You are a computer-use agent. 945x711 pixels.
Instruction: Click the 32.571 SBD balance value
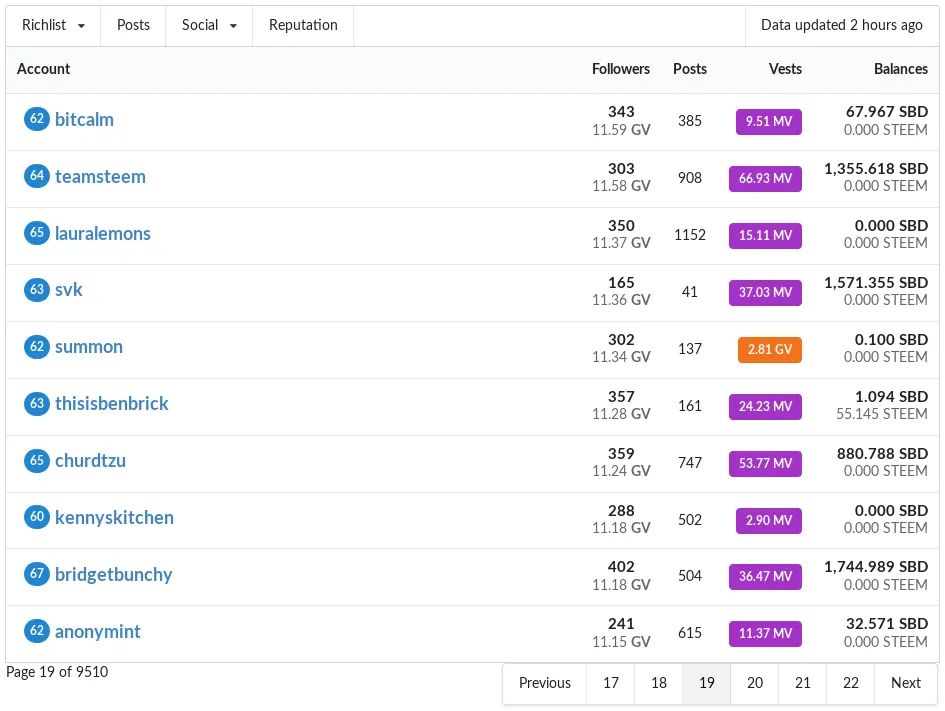coord(887,624)
